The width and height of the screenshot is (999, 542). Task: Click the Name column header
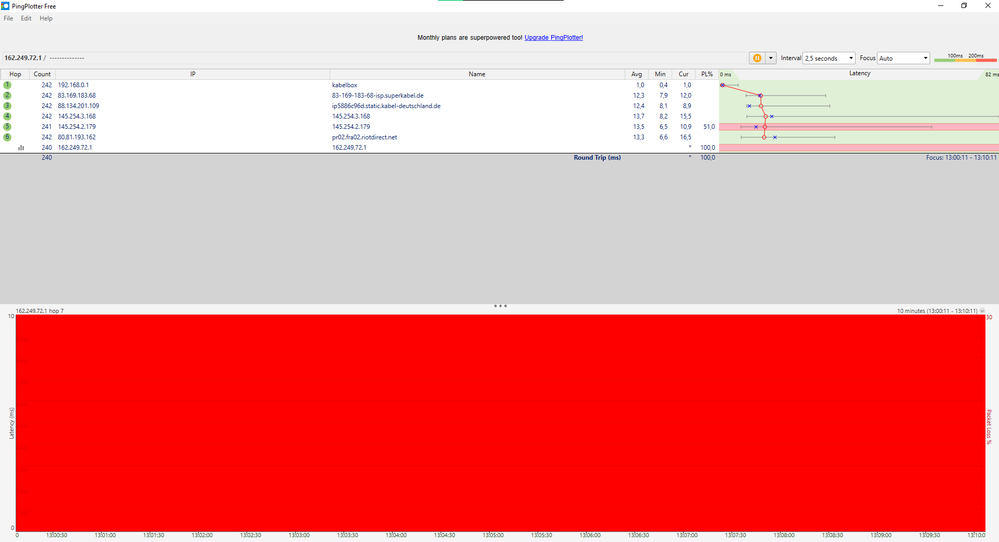[477, 74]
